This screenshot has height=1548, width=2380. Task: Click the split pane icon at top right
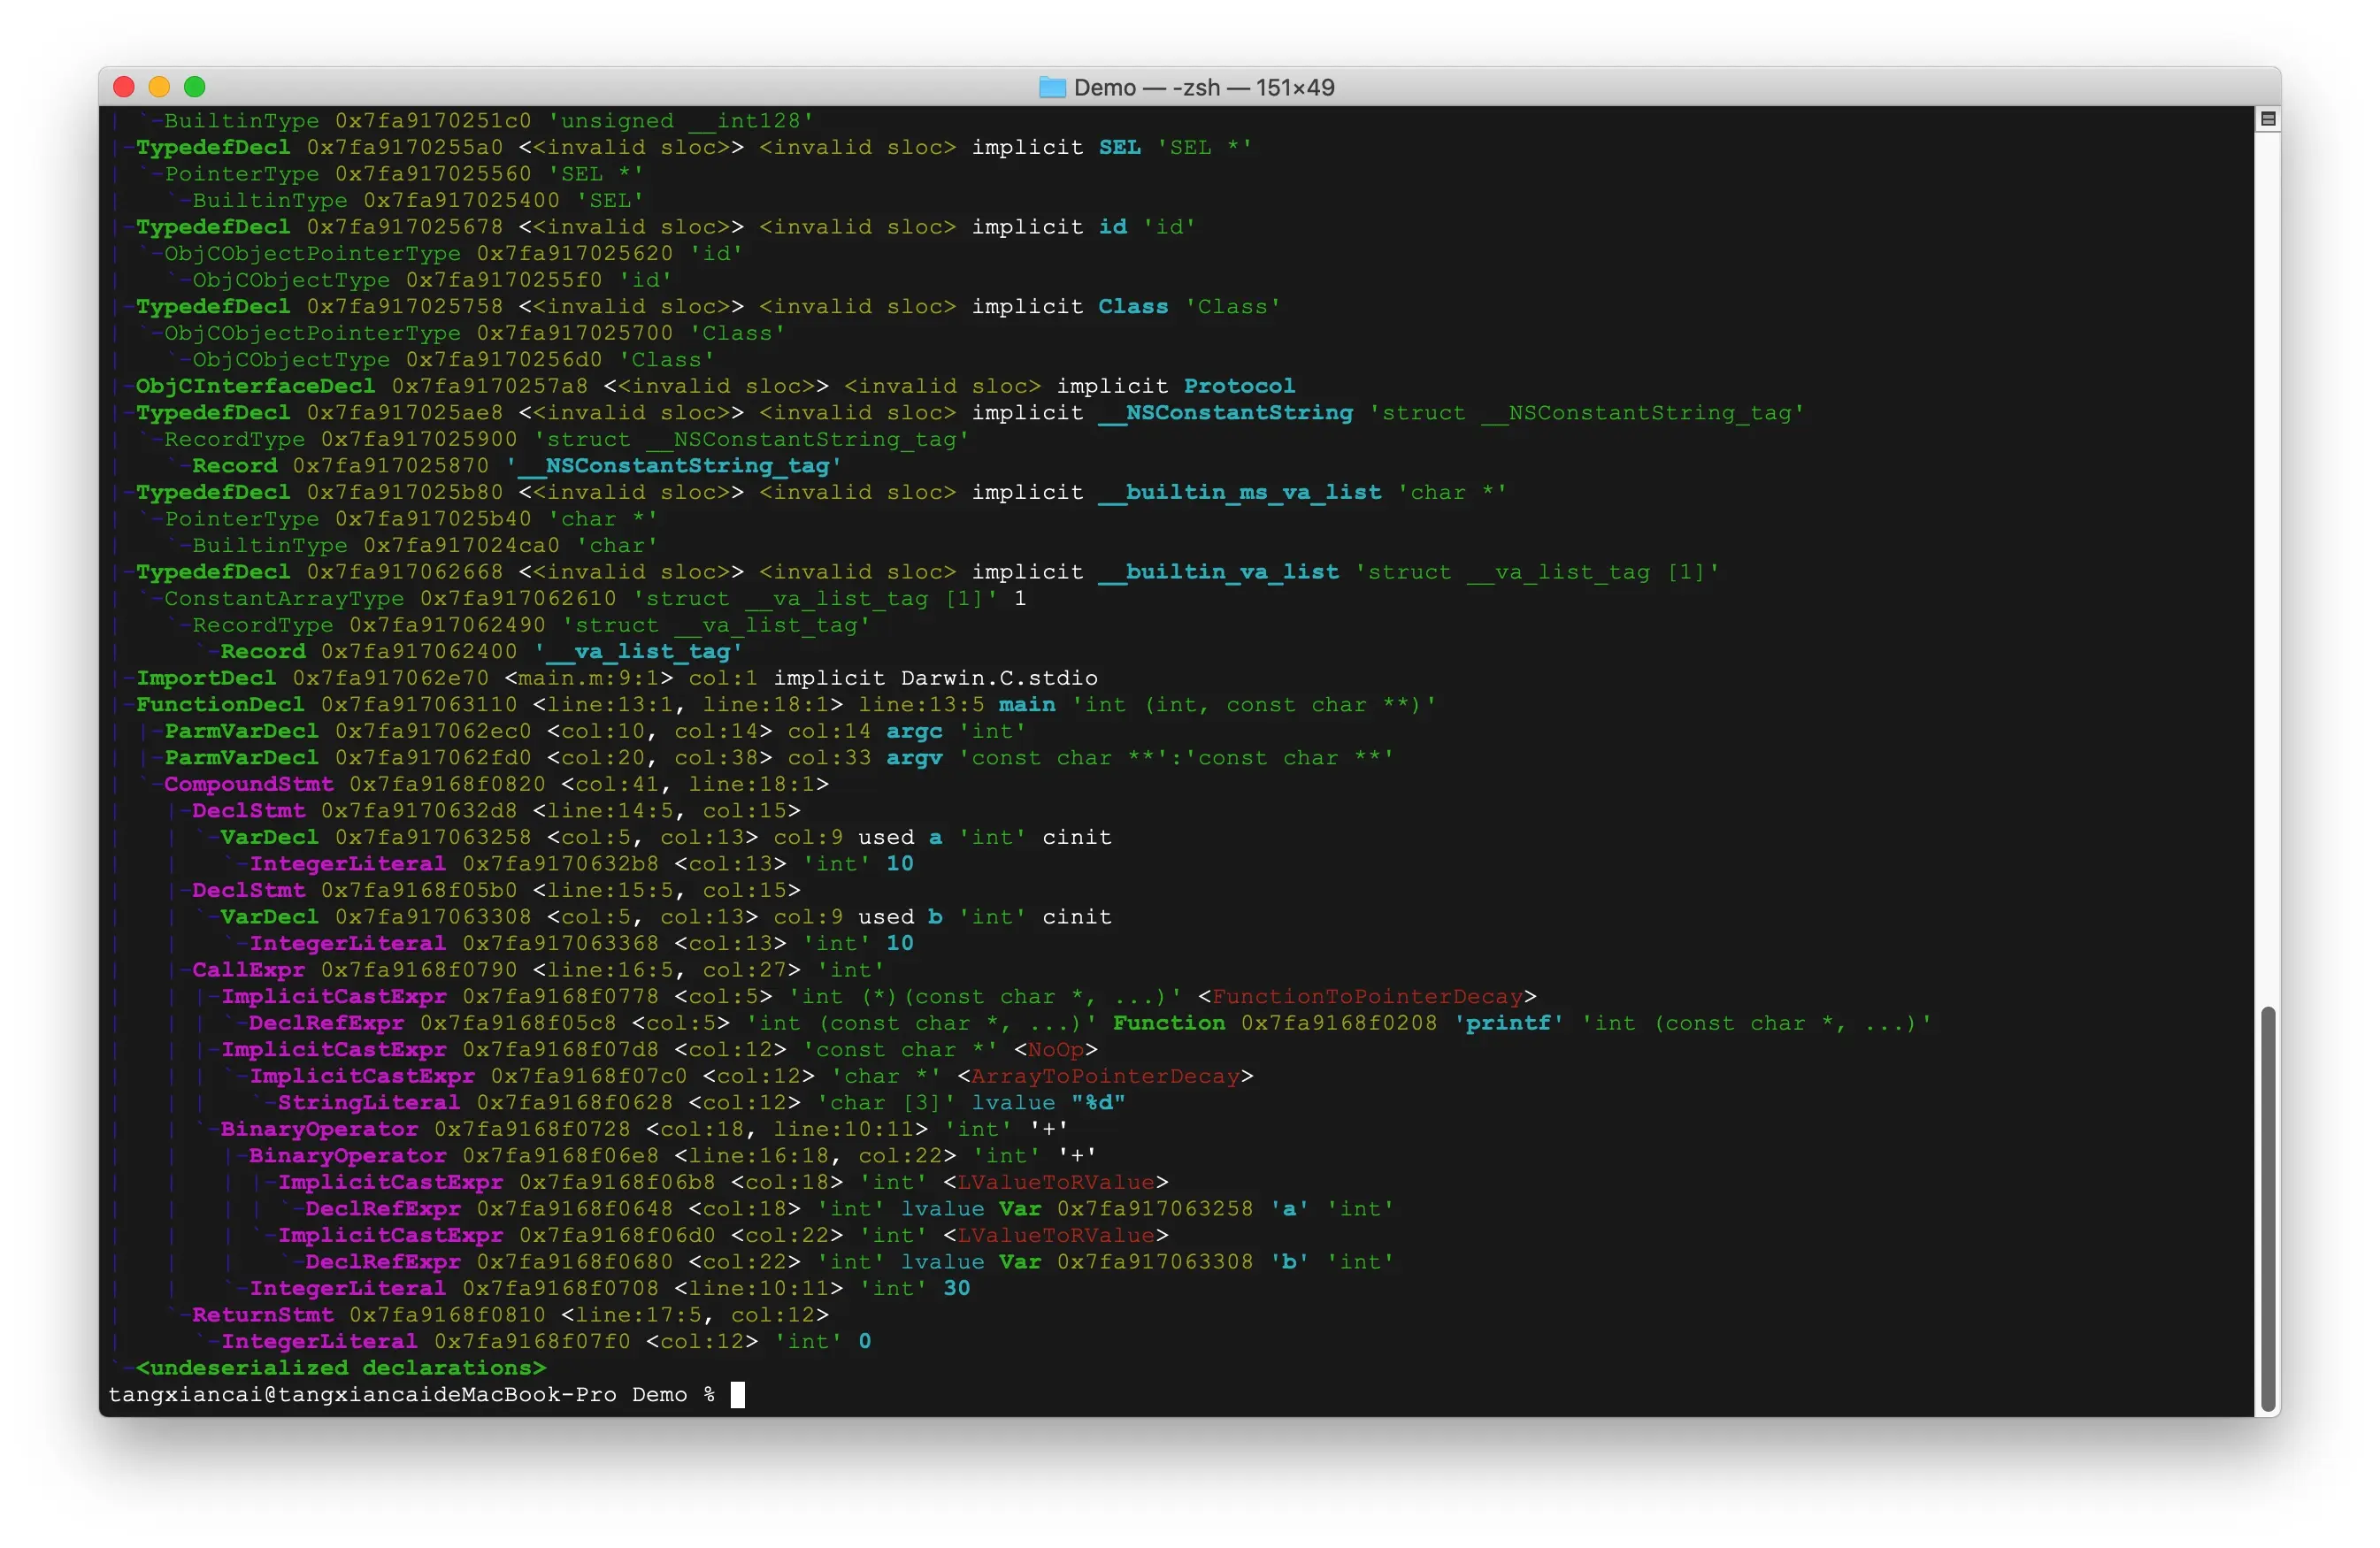[2268, 119]
